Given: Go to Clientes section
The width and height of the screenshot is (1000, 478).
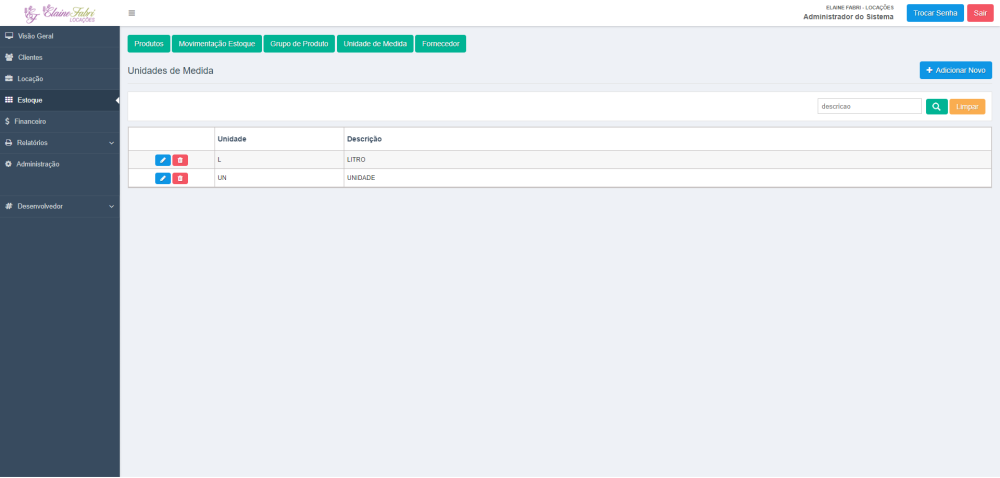Looking at the screenshot, I should point(60,57).
